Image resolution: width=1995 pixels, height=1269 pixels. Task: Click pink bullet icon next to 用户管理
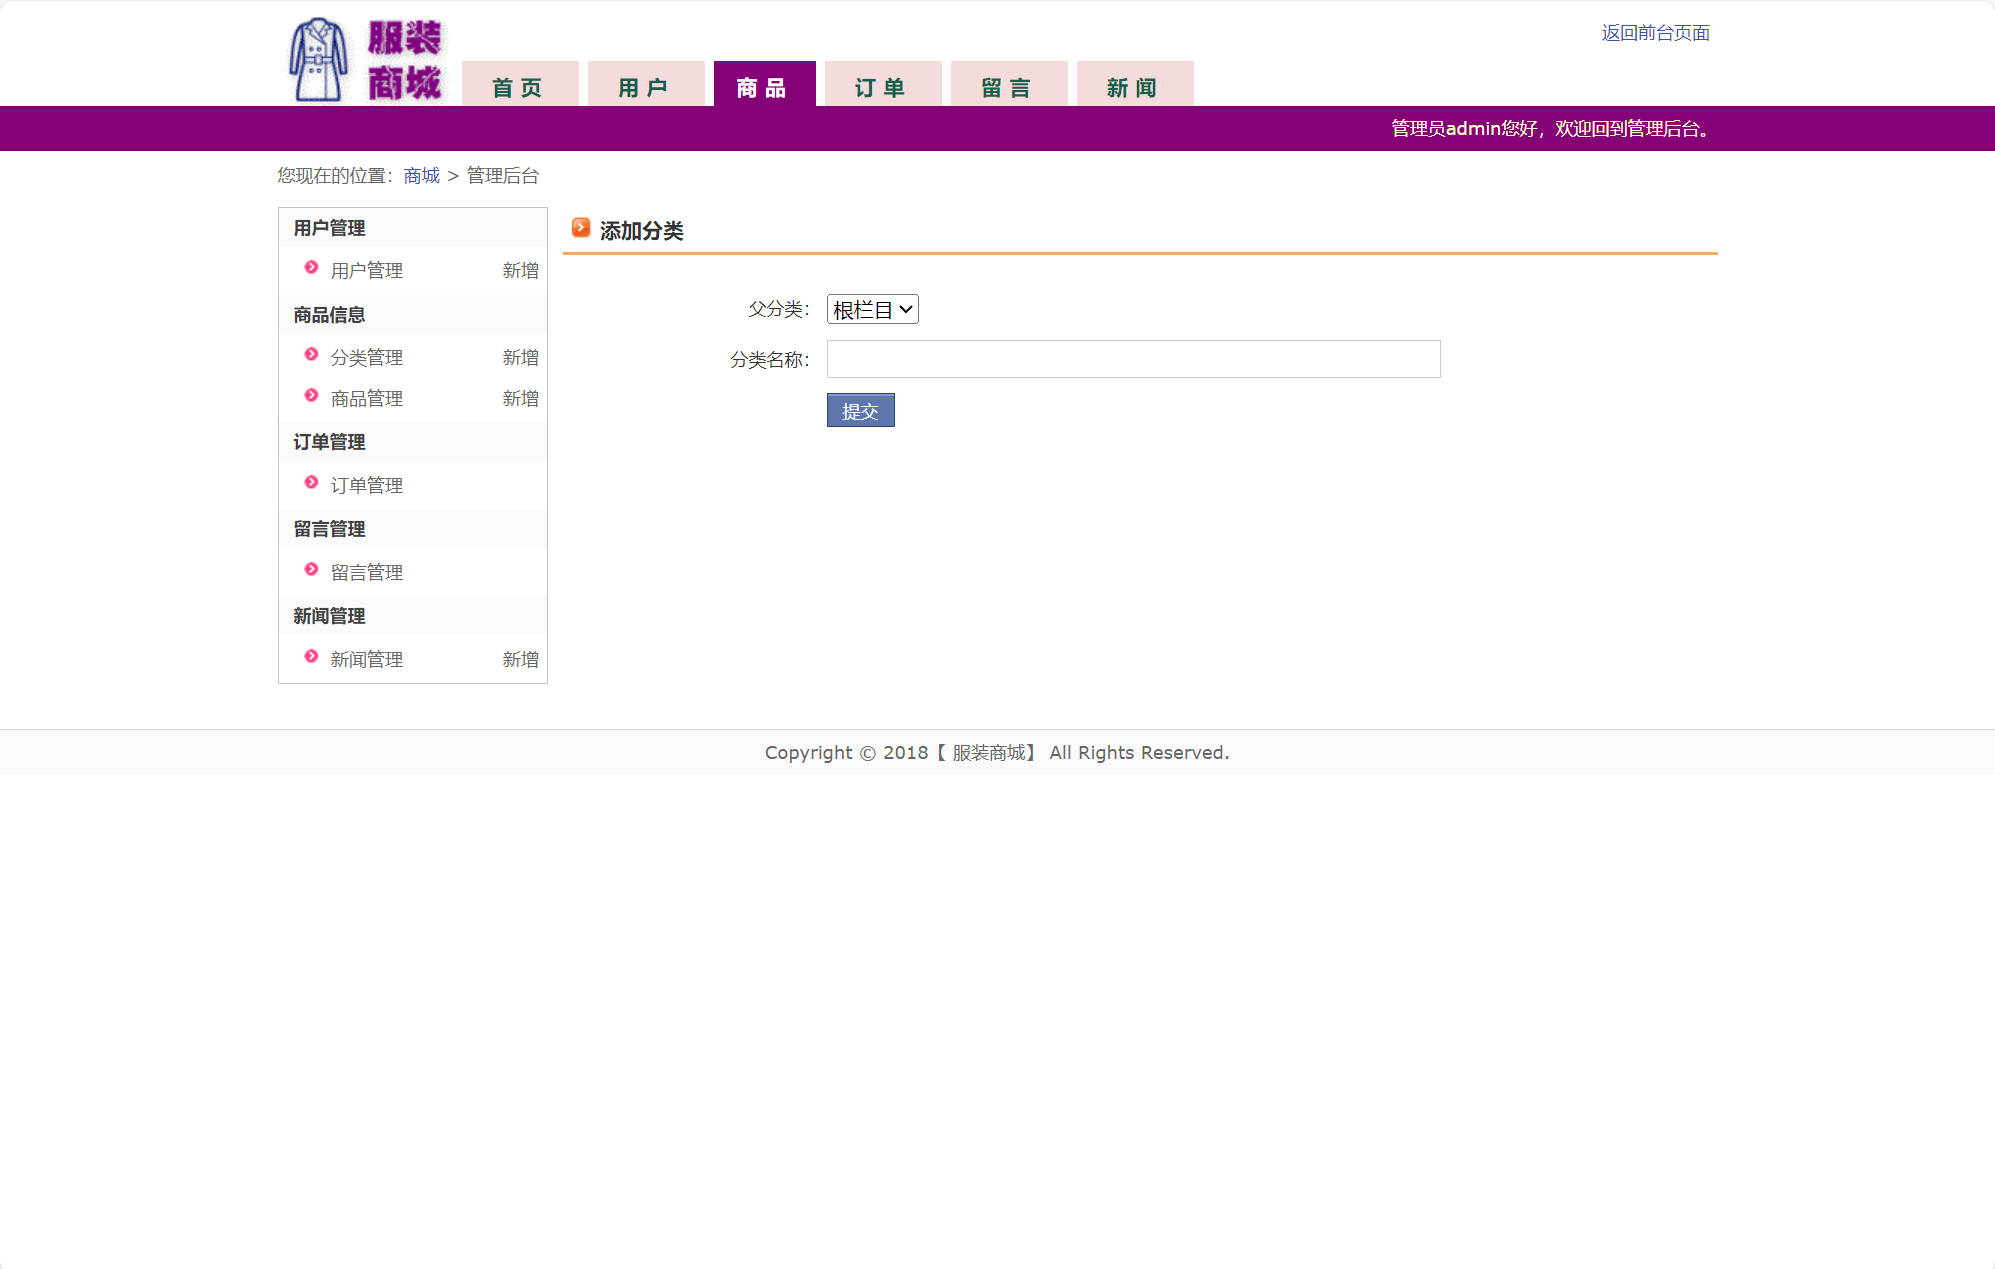tap(311, 268)
